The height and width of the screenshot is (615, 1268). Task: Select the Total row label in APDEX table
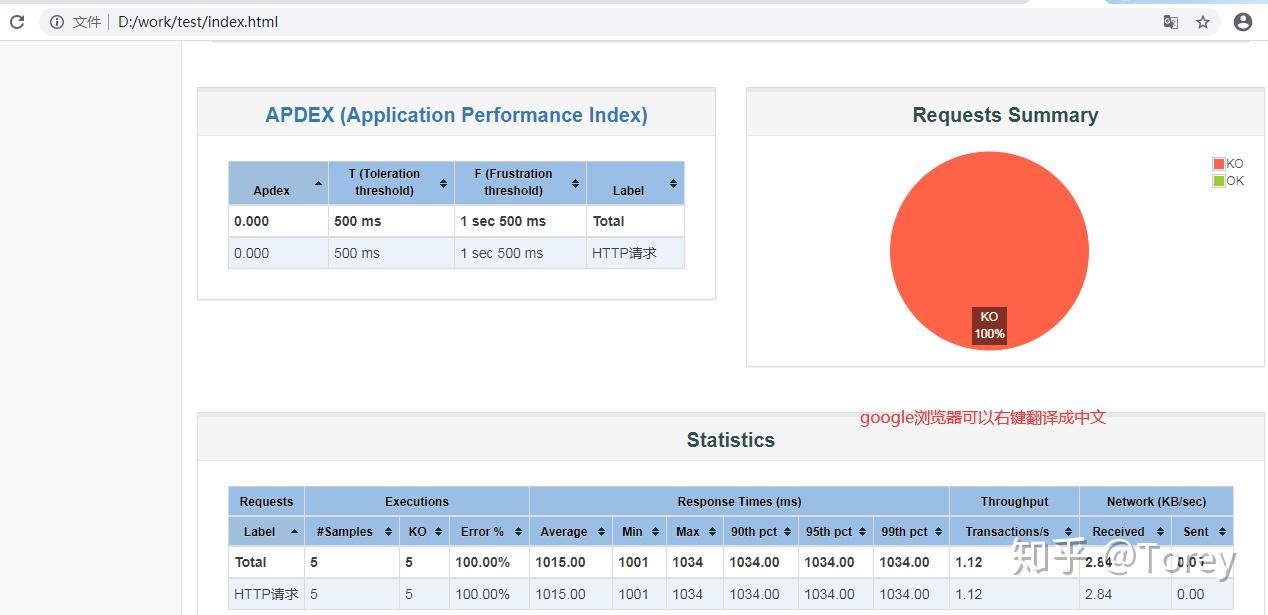[608, 221]
